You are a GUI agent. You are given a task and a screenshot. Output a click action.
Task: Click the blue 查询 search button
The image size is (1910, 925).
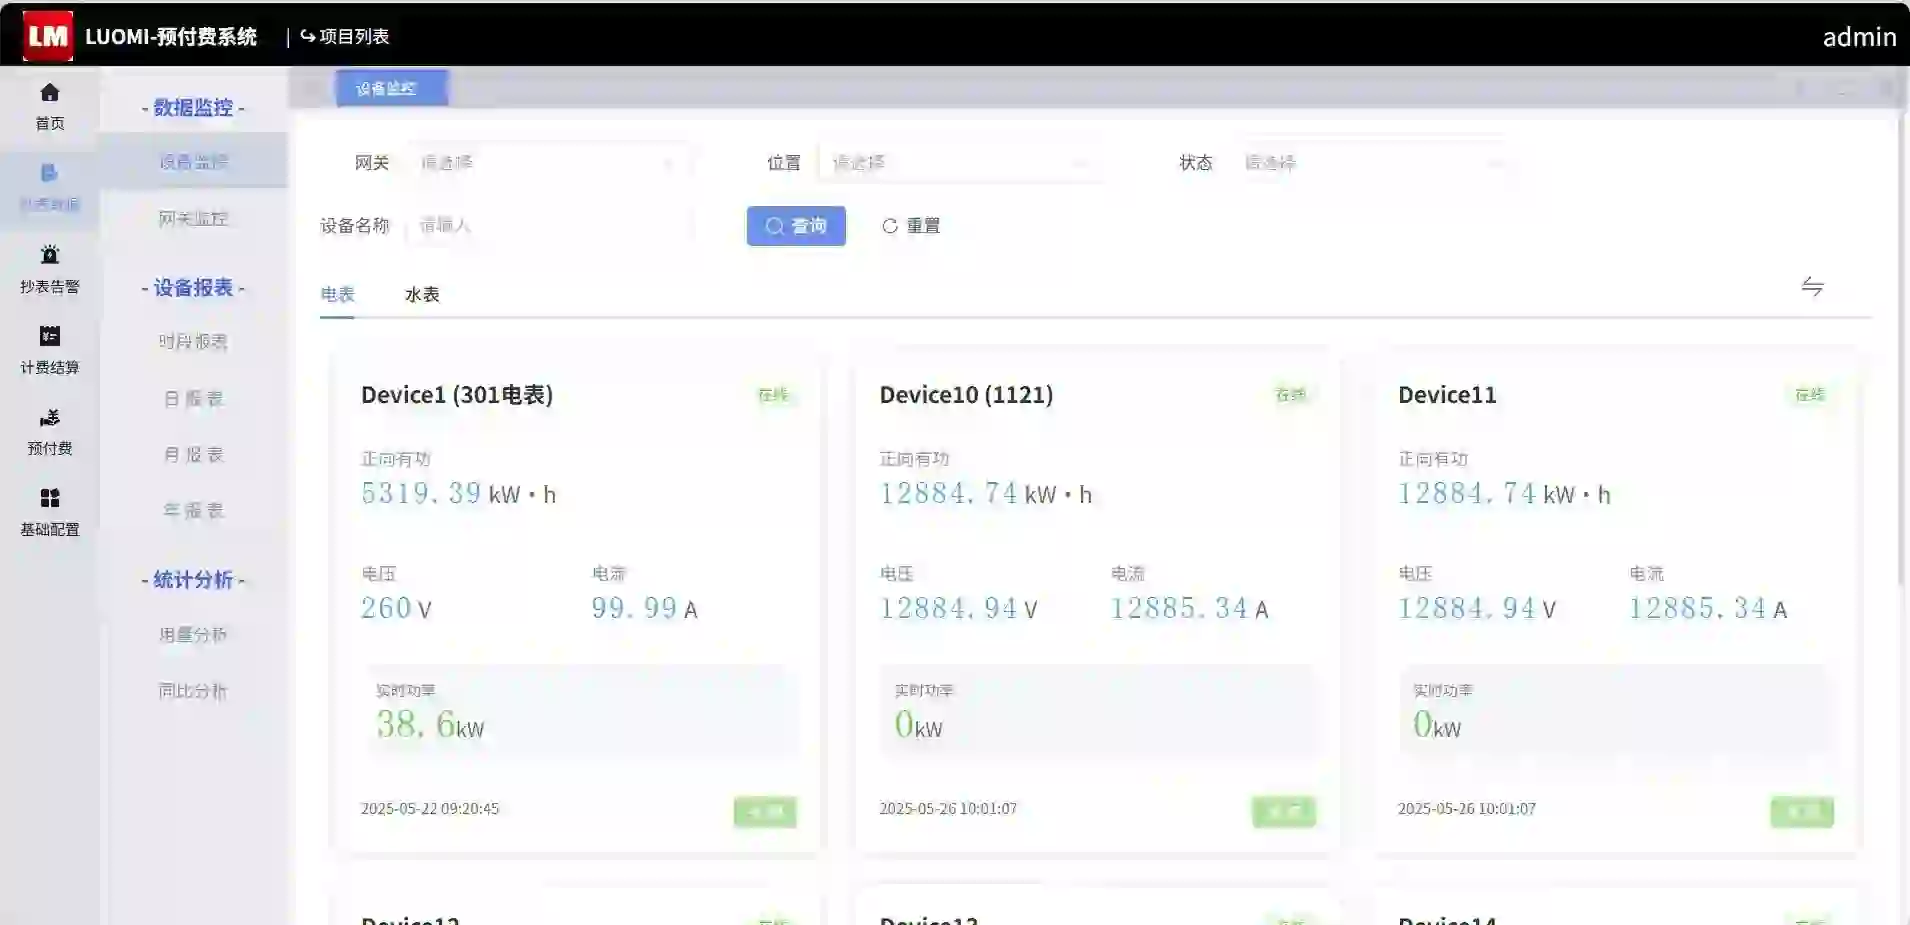(x=796, y=226)
